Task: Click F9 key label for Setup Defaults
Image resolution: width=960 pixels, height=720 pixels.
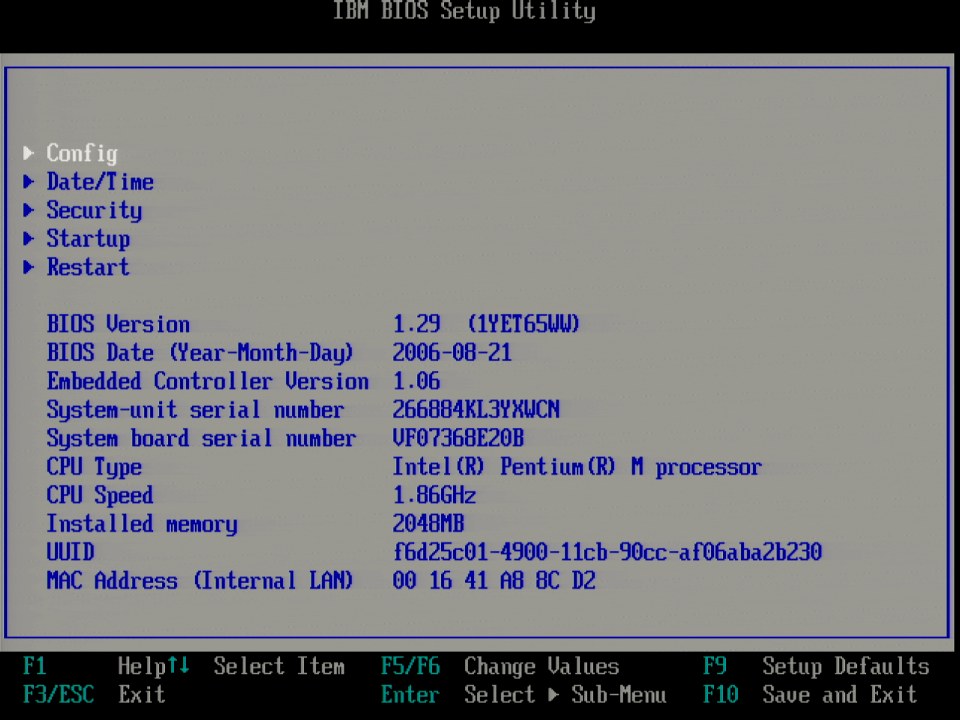Action: coord(715,667)
